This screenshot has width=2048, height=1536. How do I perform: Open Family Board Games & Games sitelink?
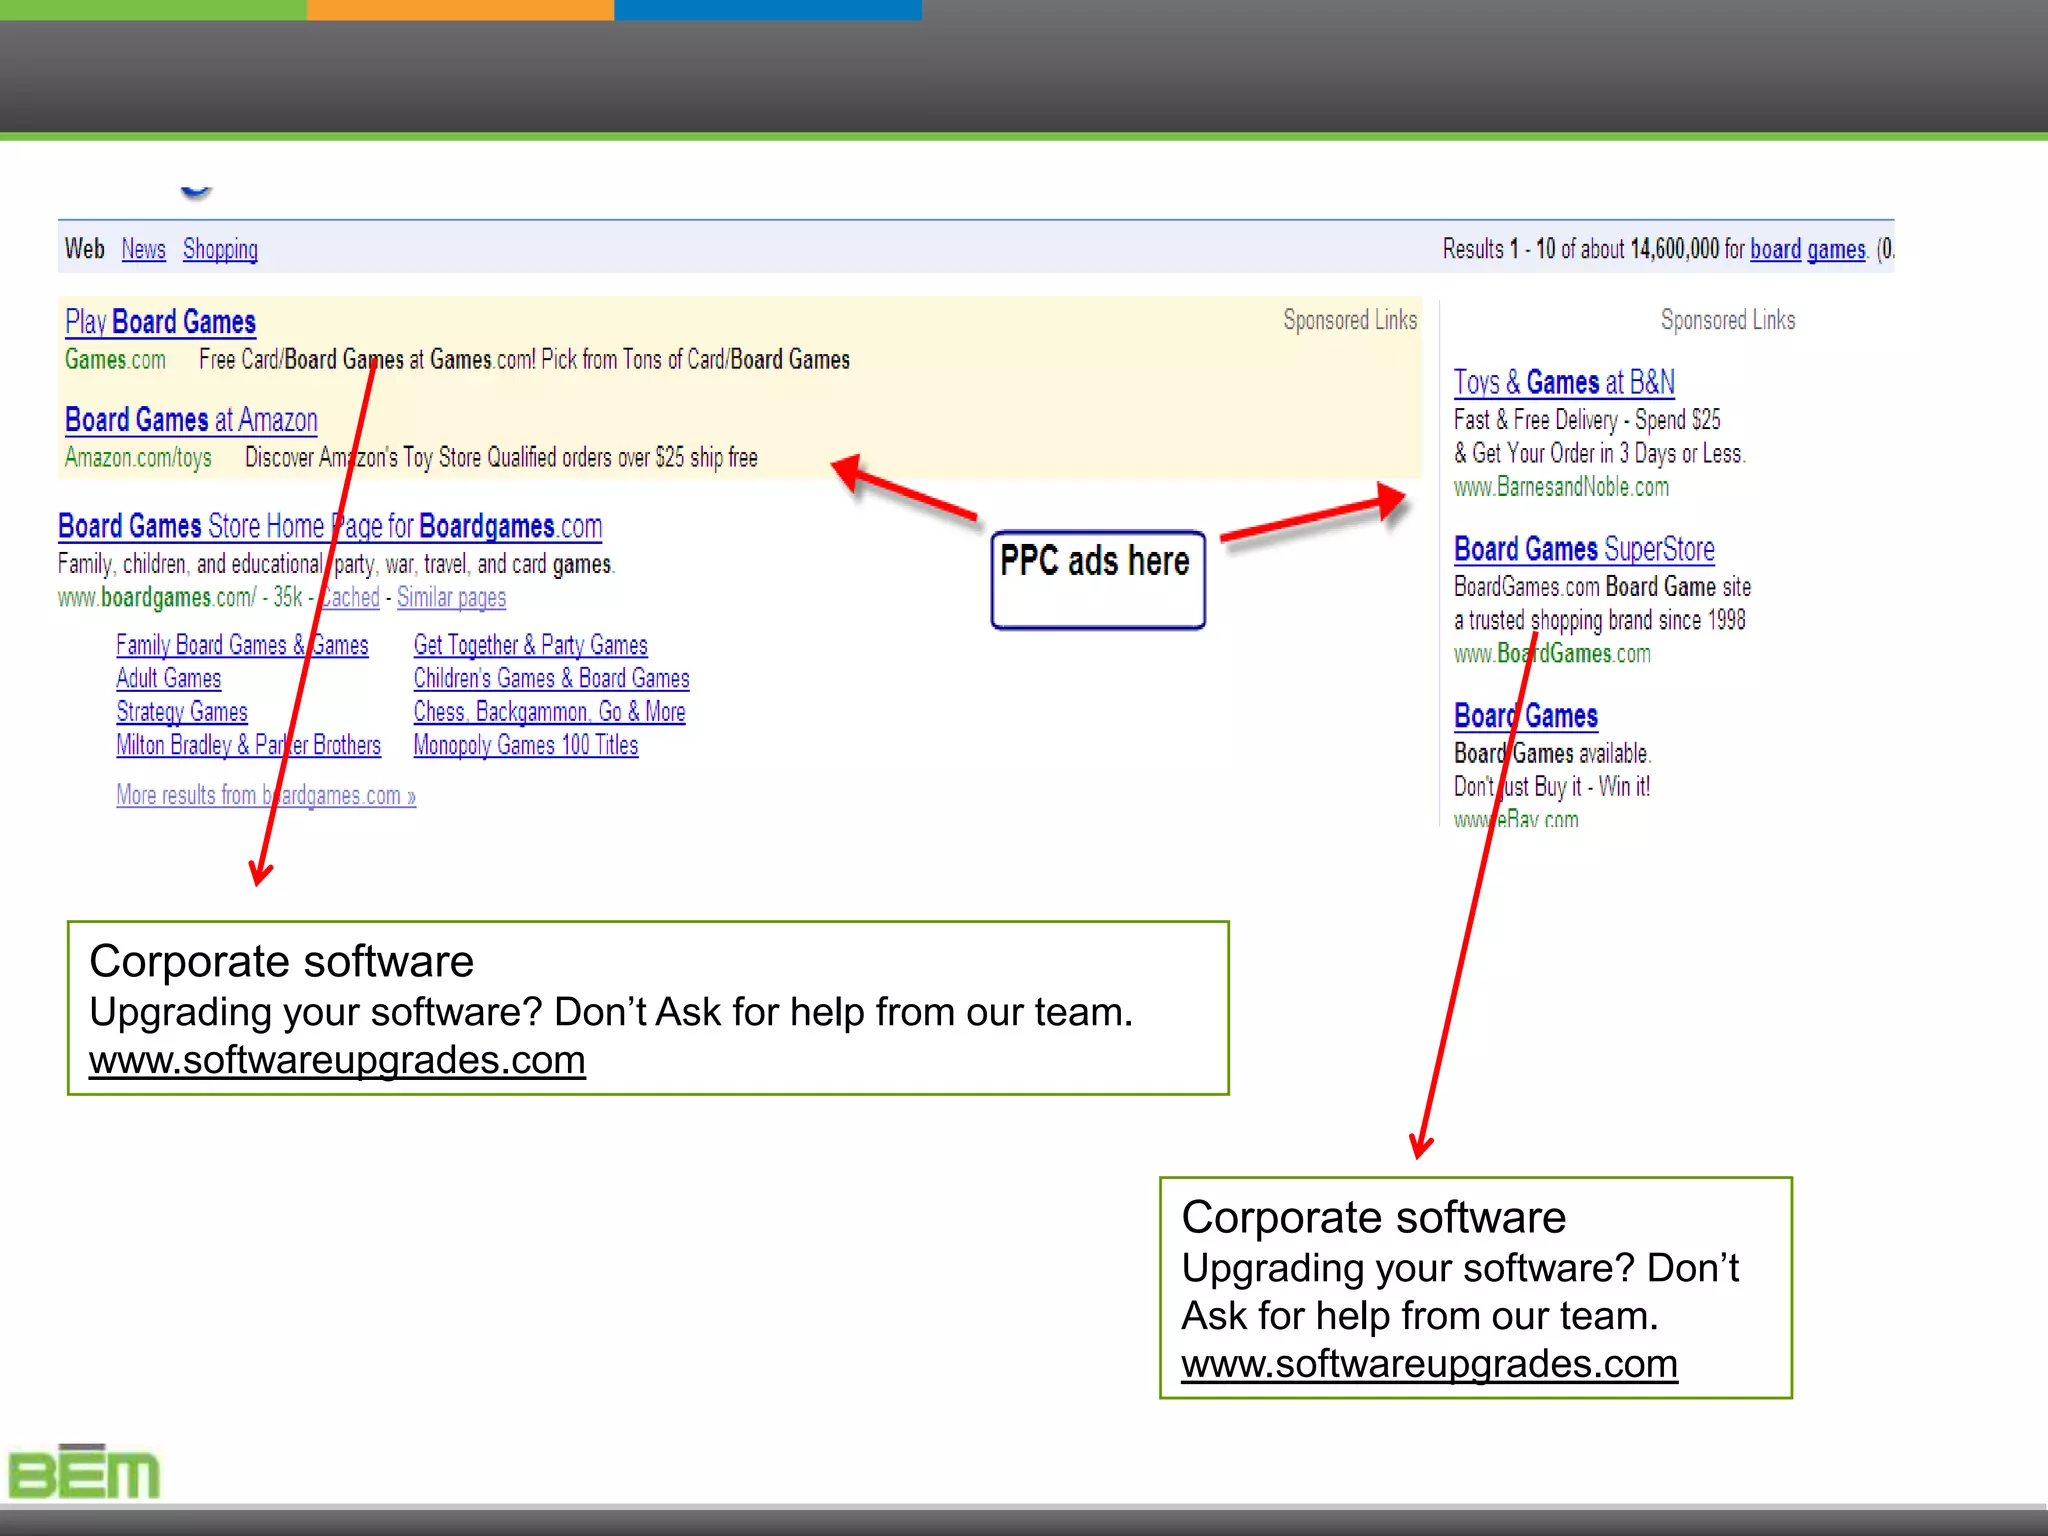[x=242, y=645]
